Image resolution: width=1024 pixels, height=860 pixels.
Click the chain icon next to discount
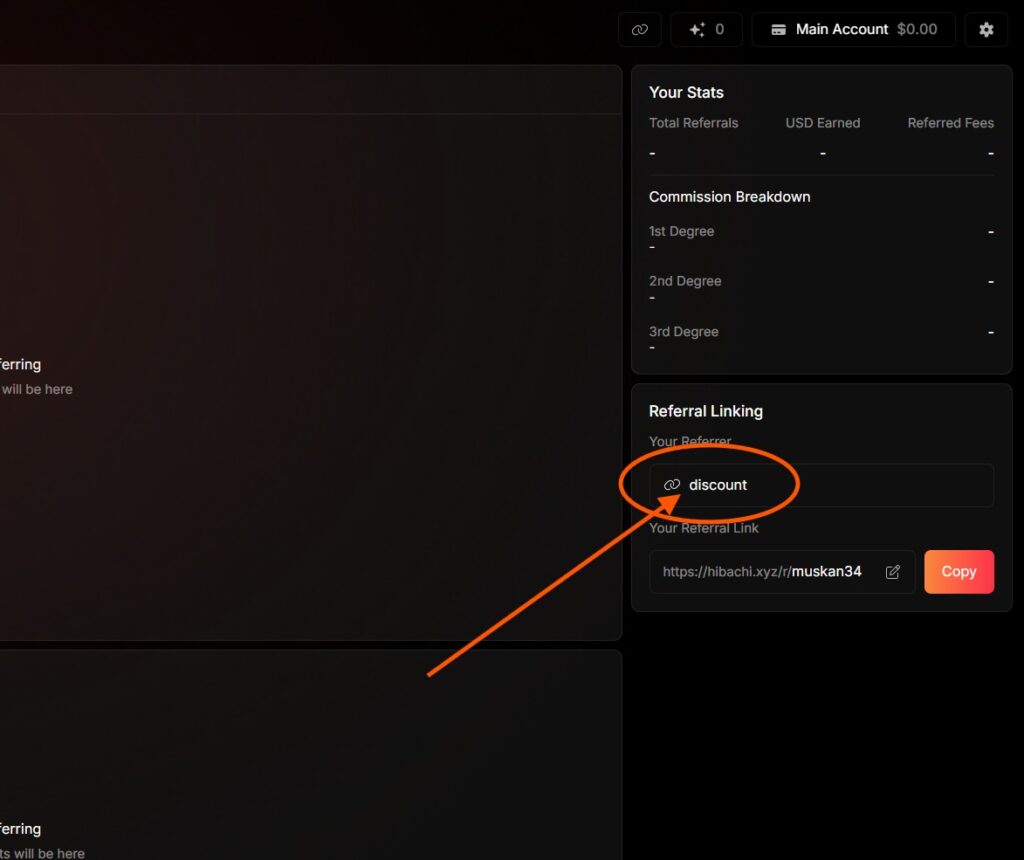click(x=672, y=485)
